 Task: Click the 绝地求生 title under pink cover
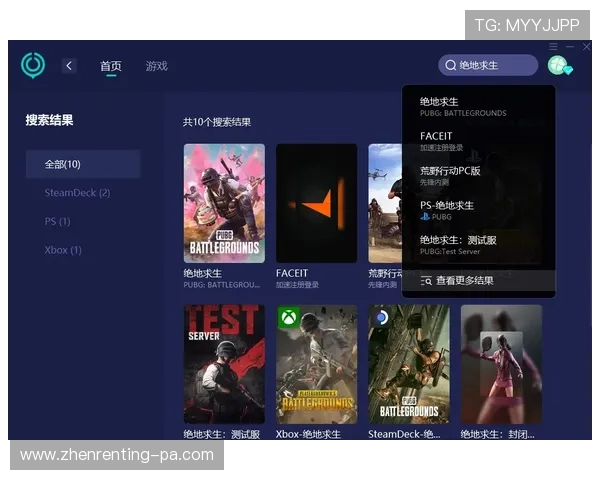point(202,273)
